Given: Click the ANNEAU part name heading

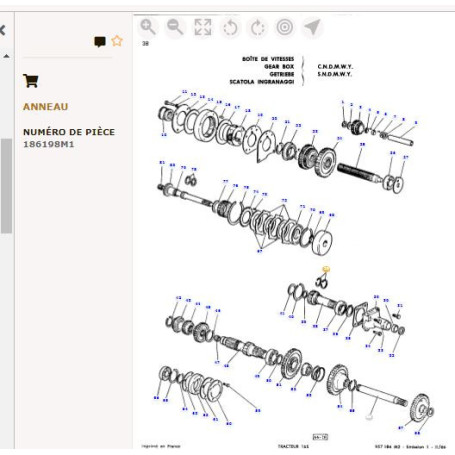Looking at the screenshot, I should click(x=46, y=107).
